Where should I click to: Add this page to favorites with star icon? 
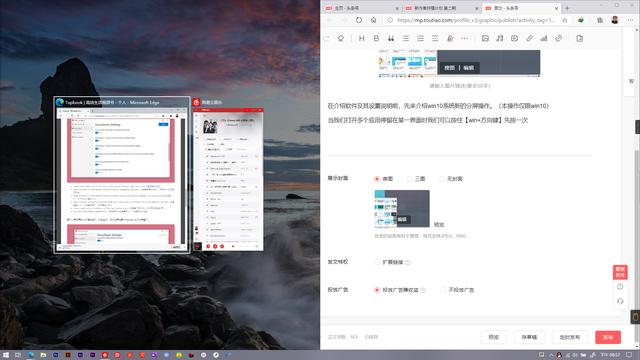coord(565,20)
